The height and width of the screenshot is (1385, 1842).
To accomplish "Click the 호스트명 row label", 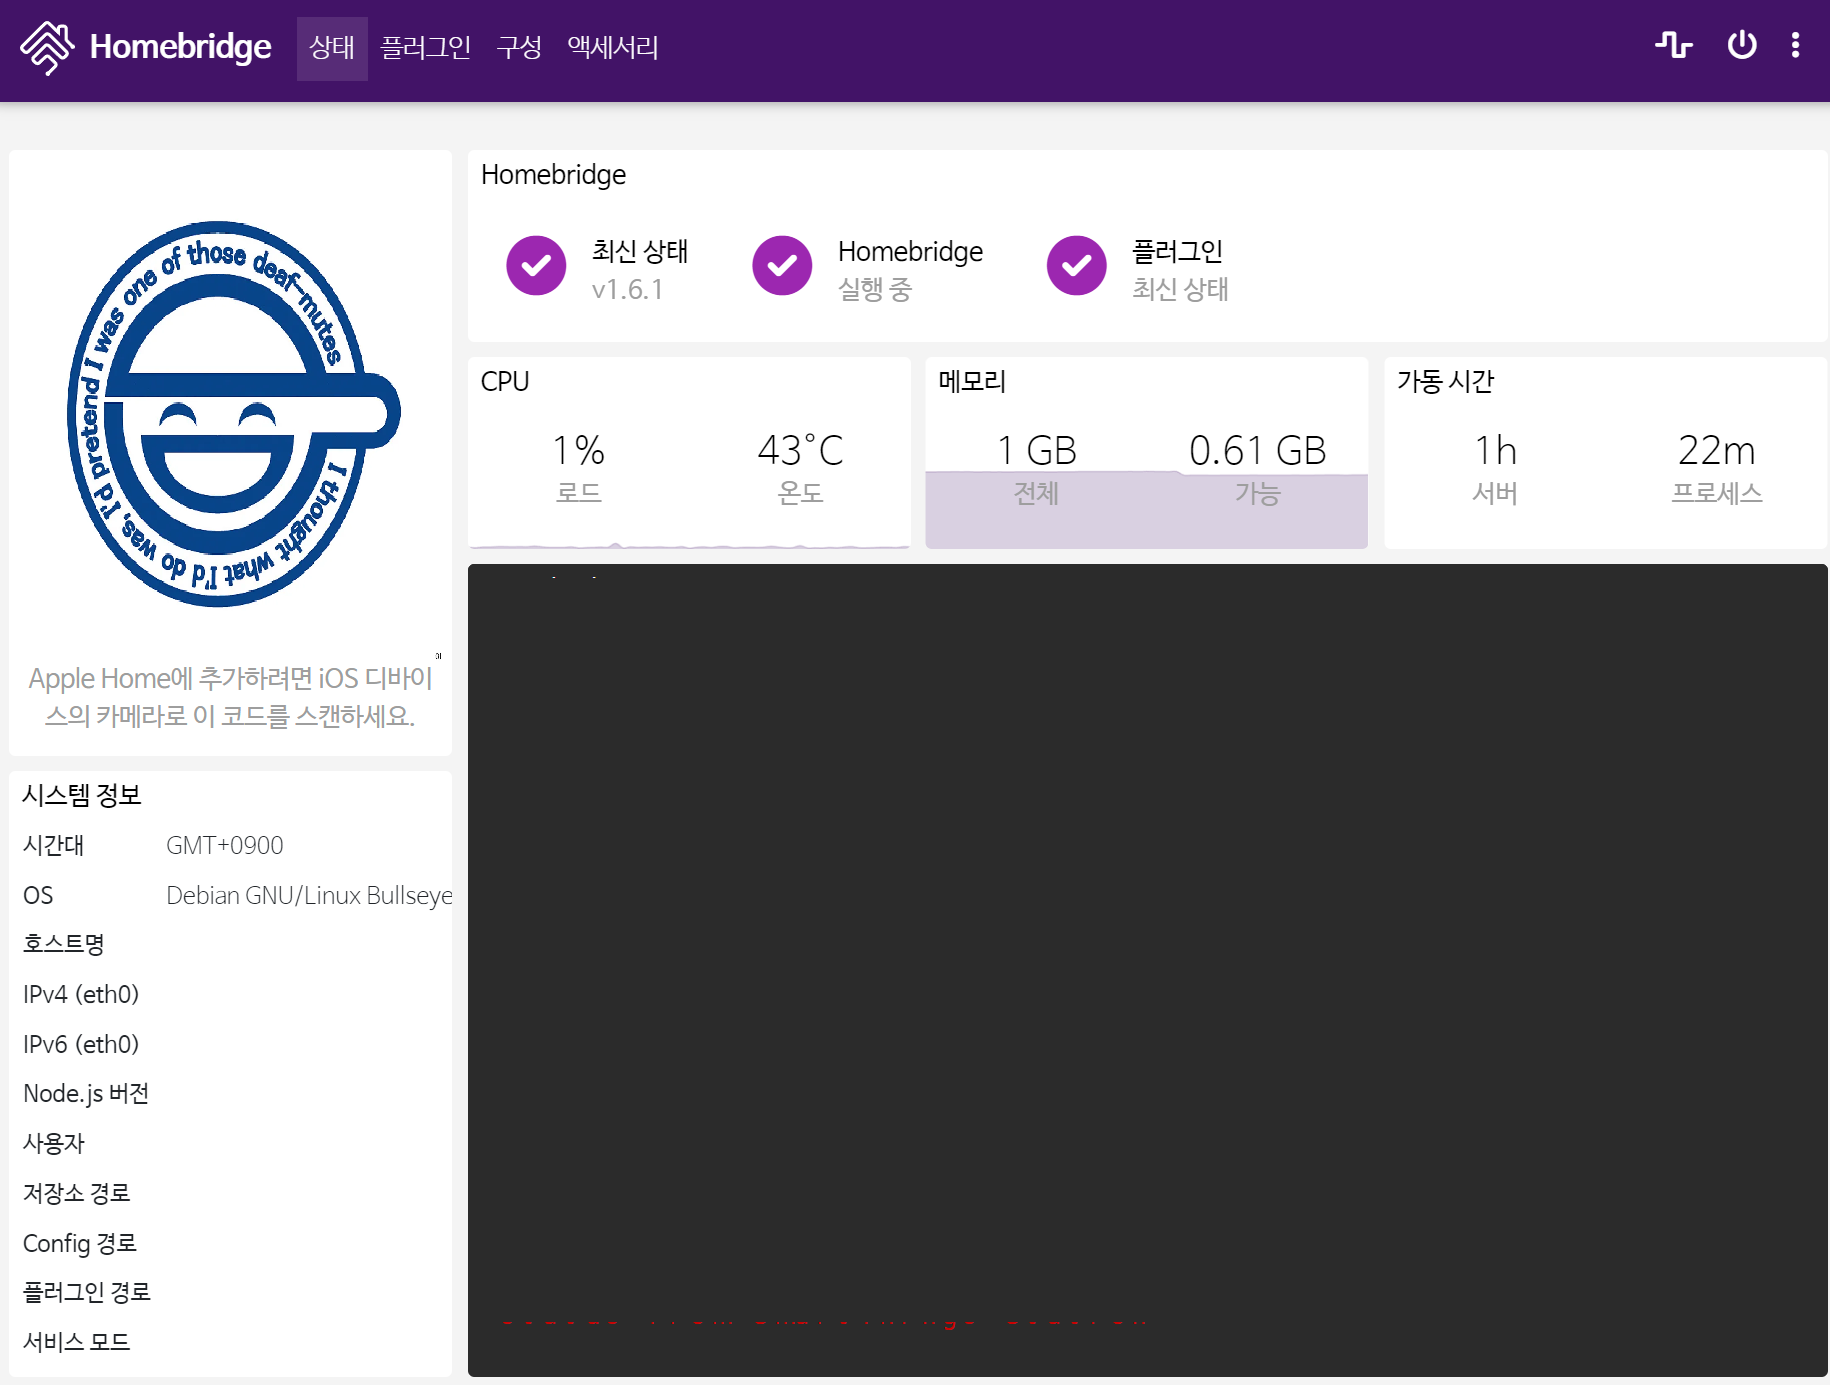I will (64, 944).
